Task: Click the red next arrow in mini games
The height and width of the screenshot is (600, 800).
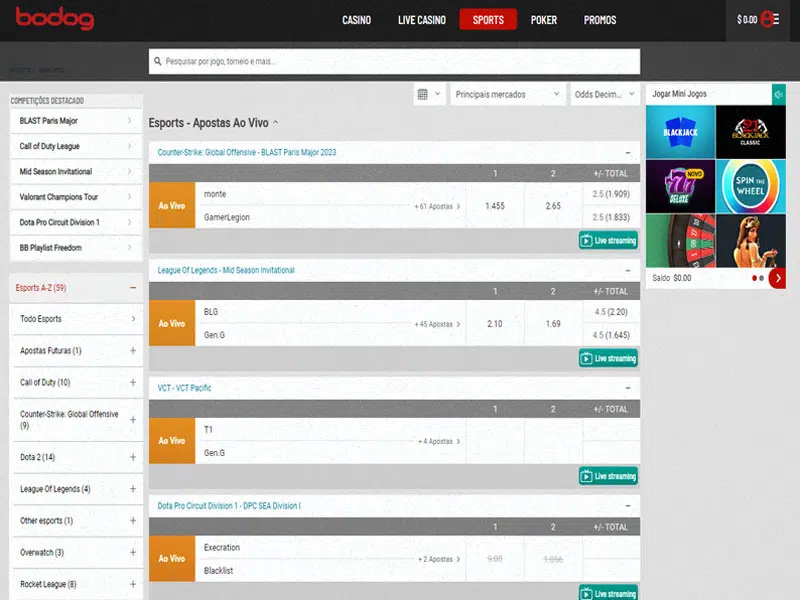Action: pyautogui.click(x=777, y=278)
